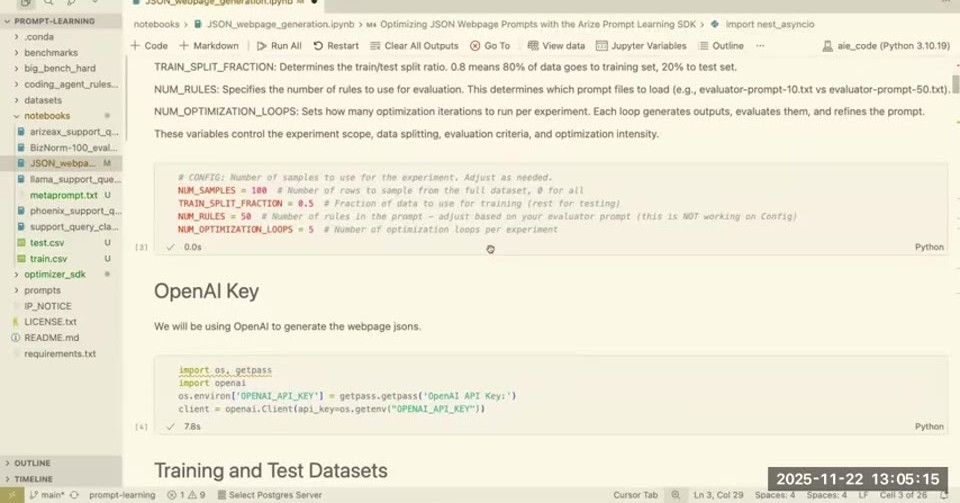The image size is (960, 503).
Task: Add a new Markdown cell
Action: (x=209, y=46)
